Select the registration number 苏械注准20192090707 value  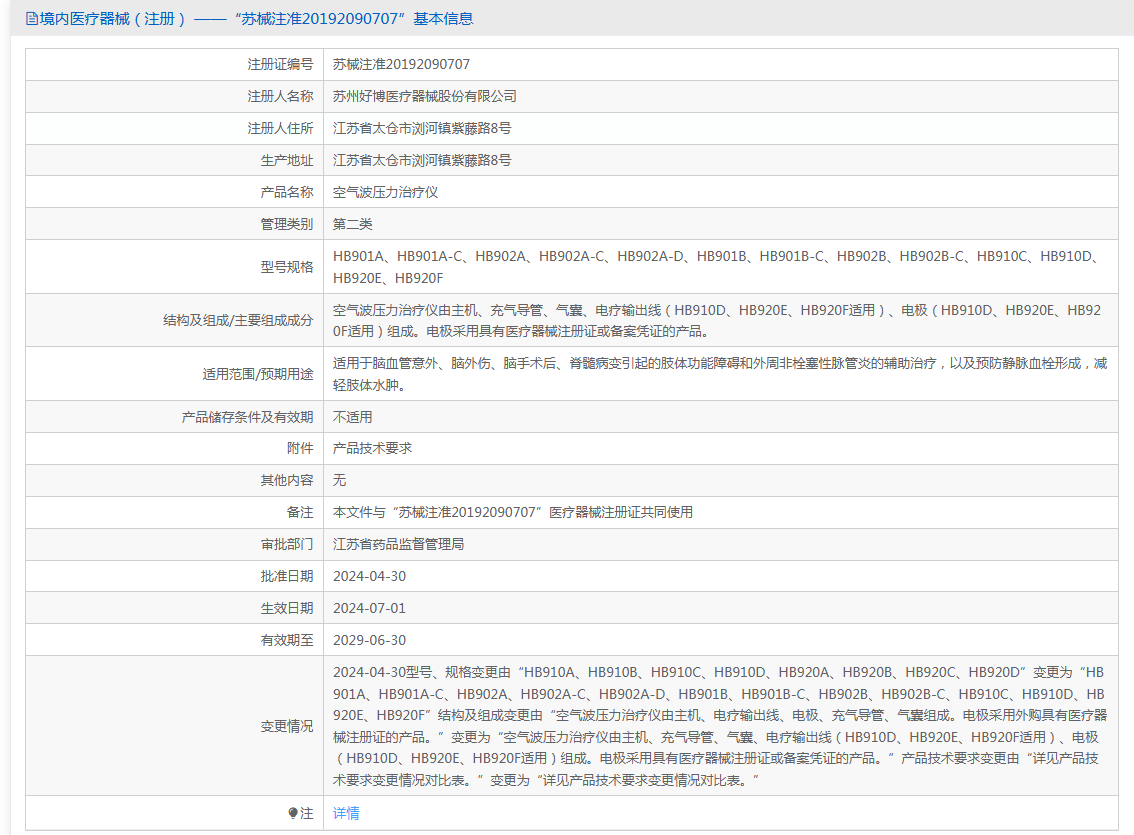401,64
